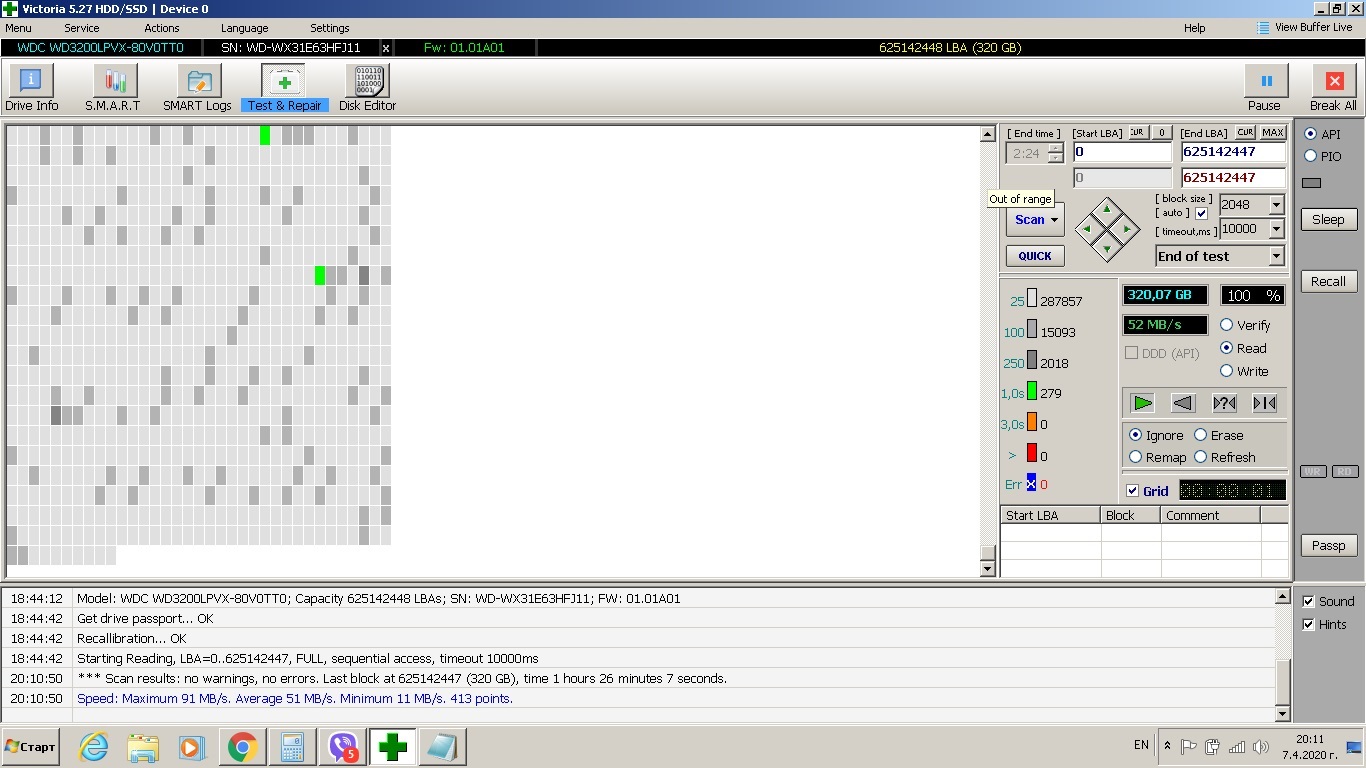
Task: Click the QUICK scan button
Action: (1035, 256)
